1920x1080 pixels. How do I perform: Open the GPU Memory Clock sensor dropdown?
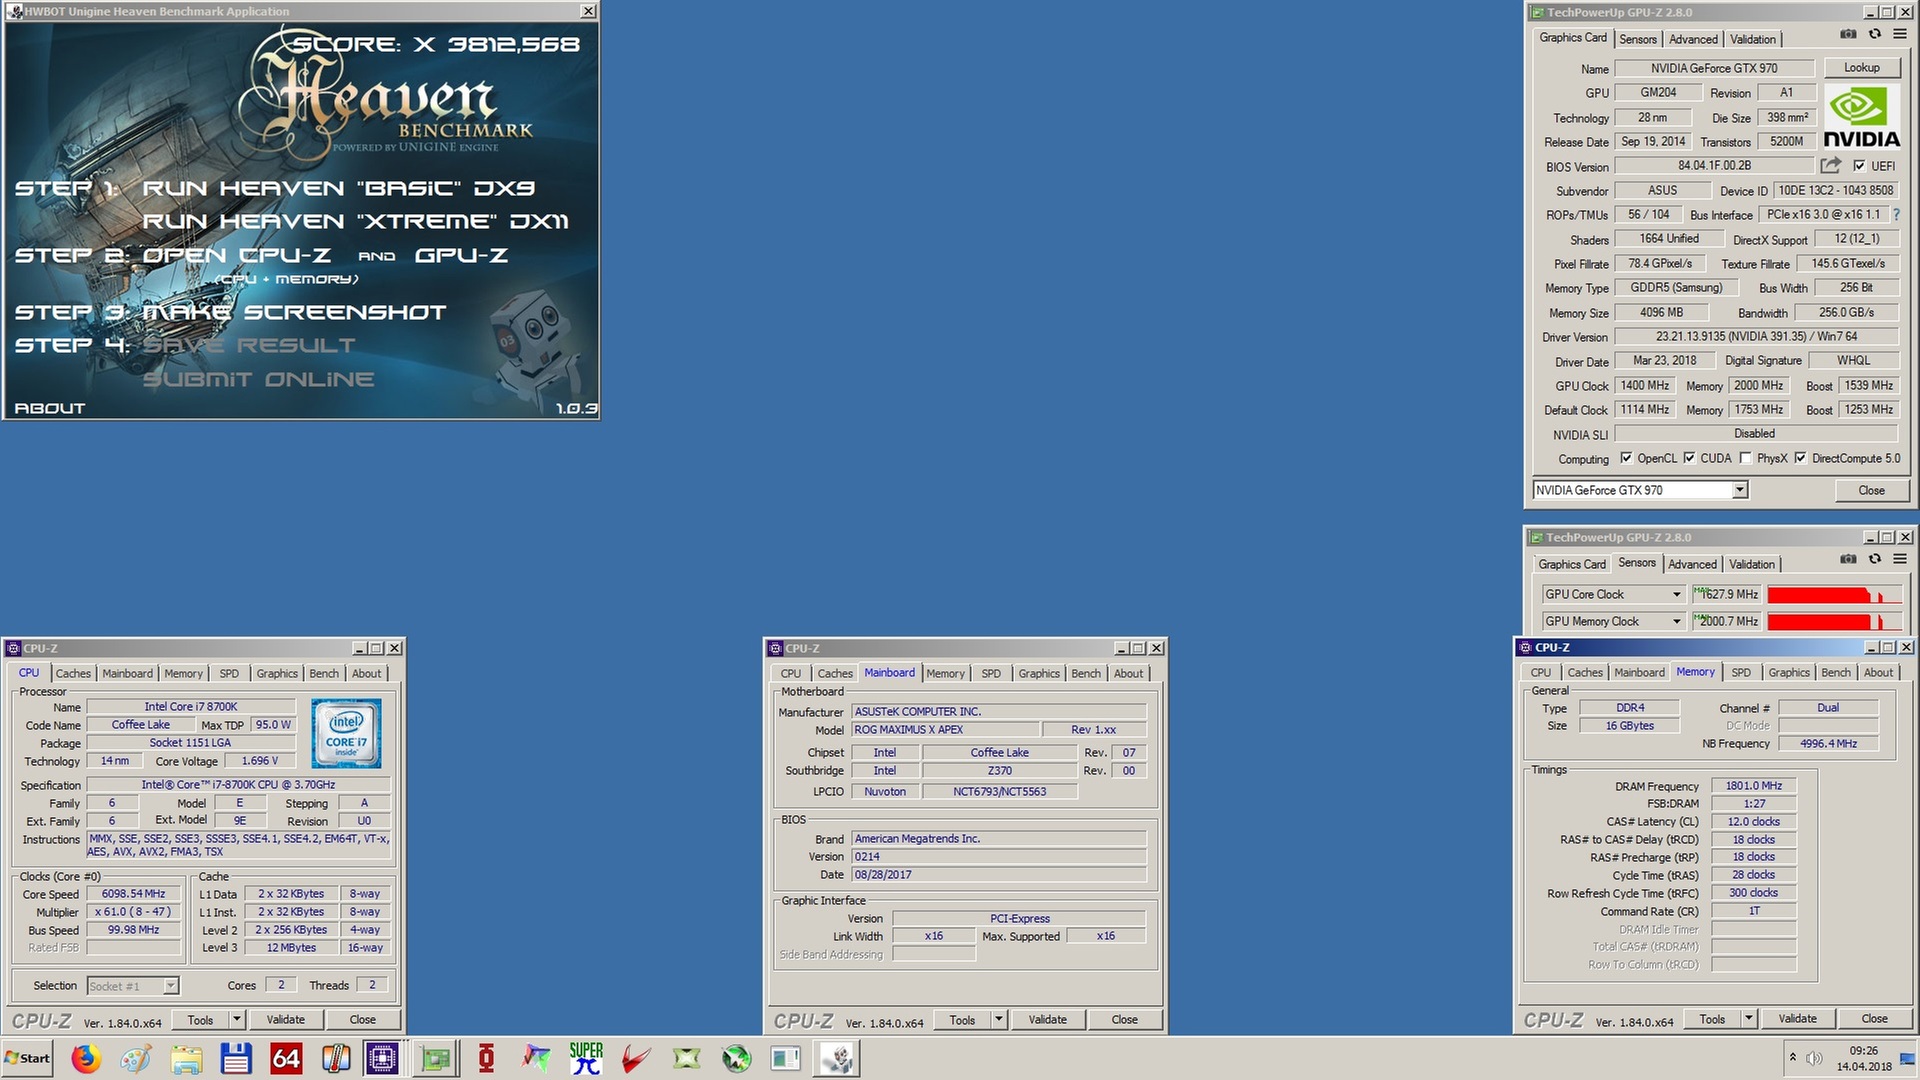pos(1677,621)
